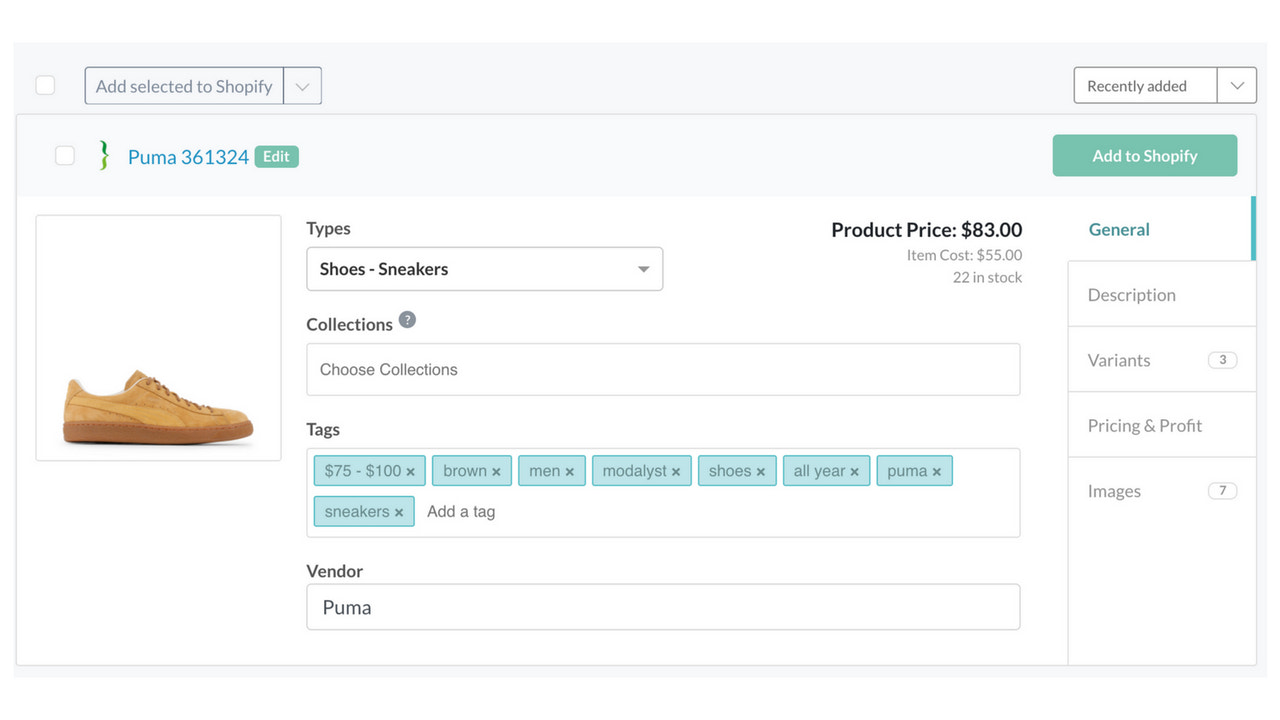Switch to the Variants tab
Image resolution: width=1280 pixels, height=720 pixels.
(x=1119, y=360)
